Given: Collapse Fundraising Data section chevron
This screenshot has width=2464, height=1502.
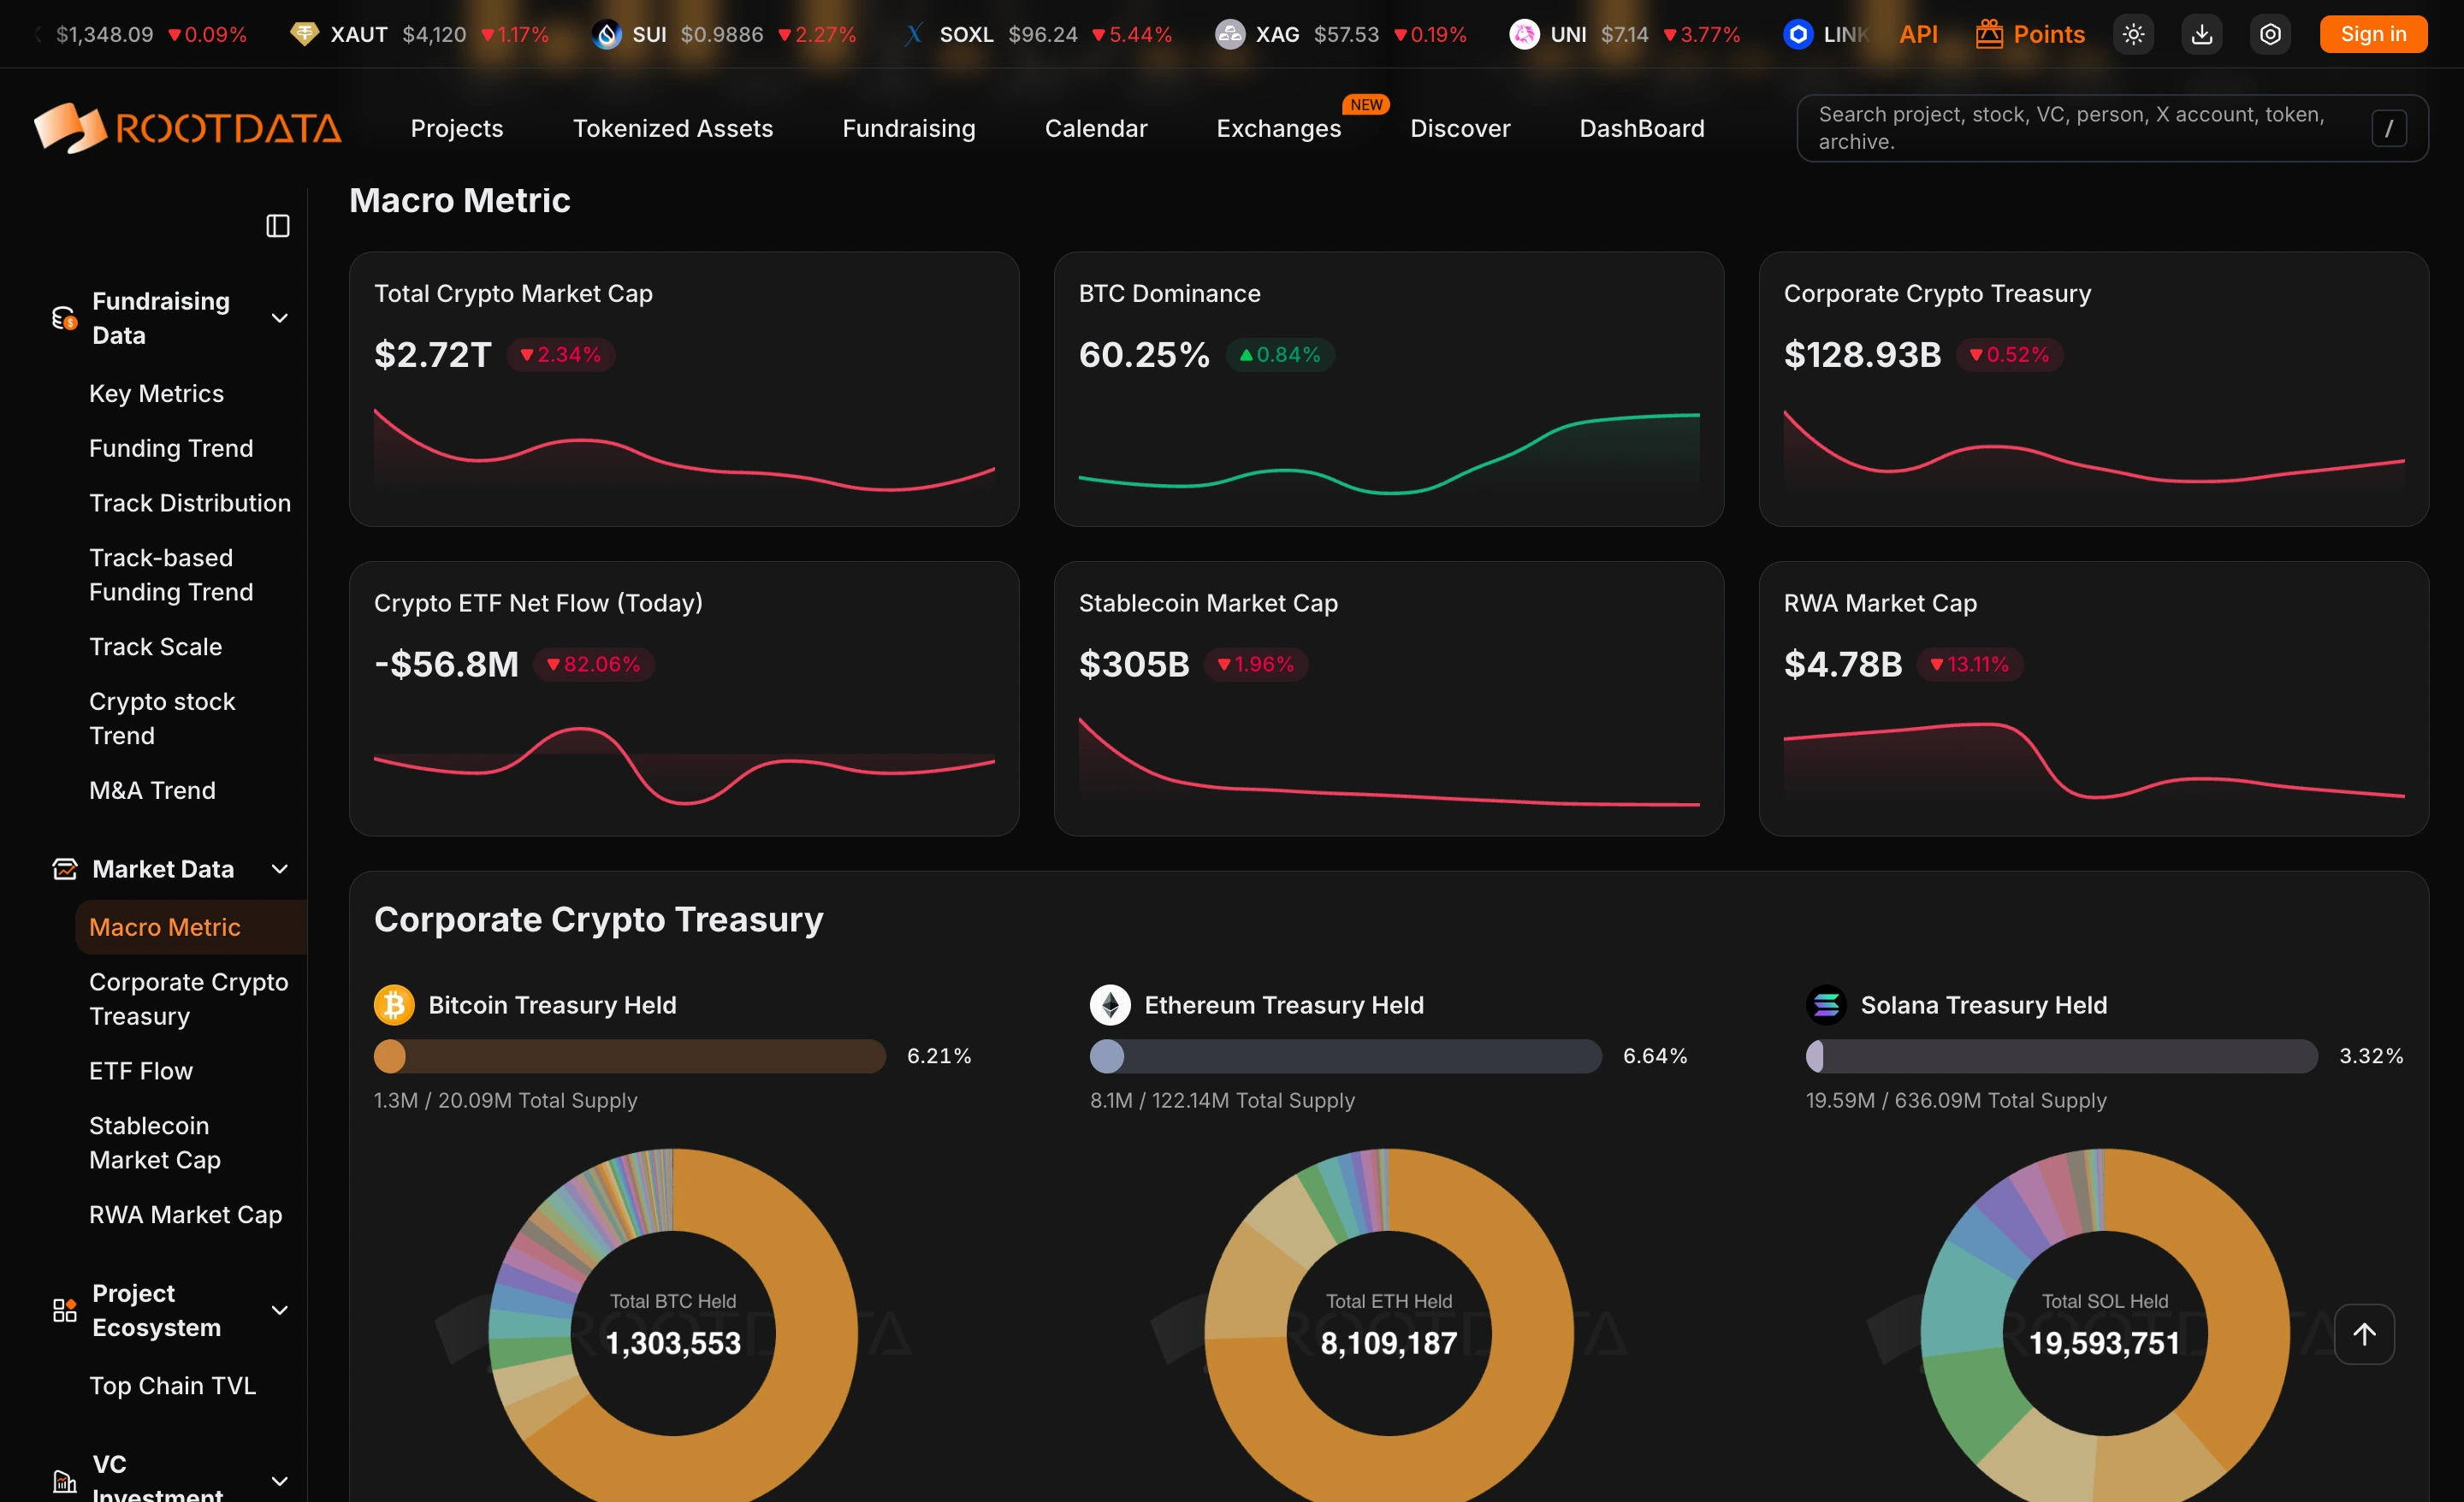Looking at the screenshot, I should coord(280,318).
